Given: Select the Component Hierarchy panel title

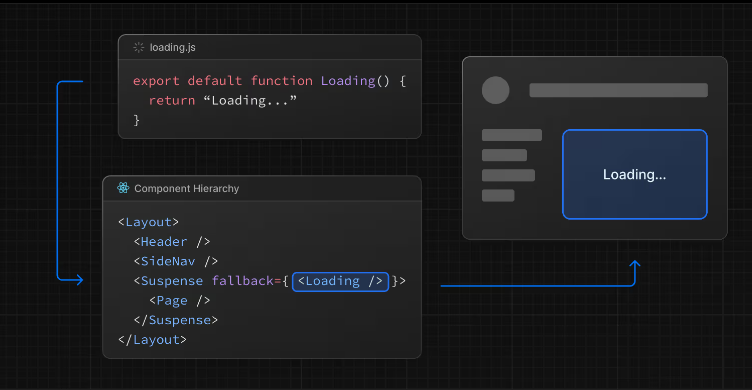Looking at the screenshot, I should tap(187, 189).
